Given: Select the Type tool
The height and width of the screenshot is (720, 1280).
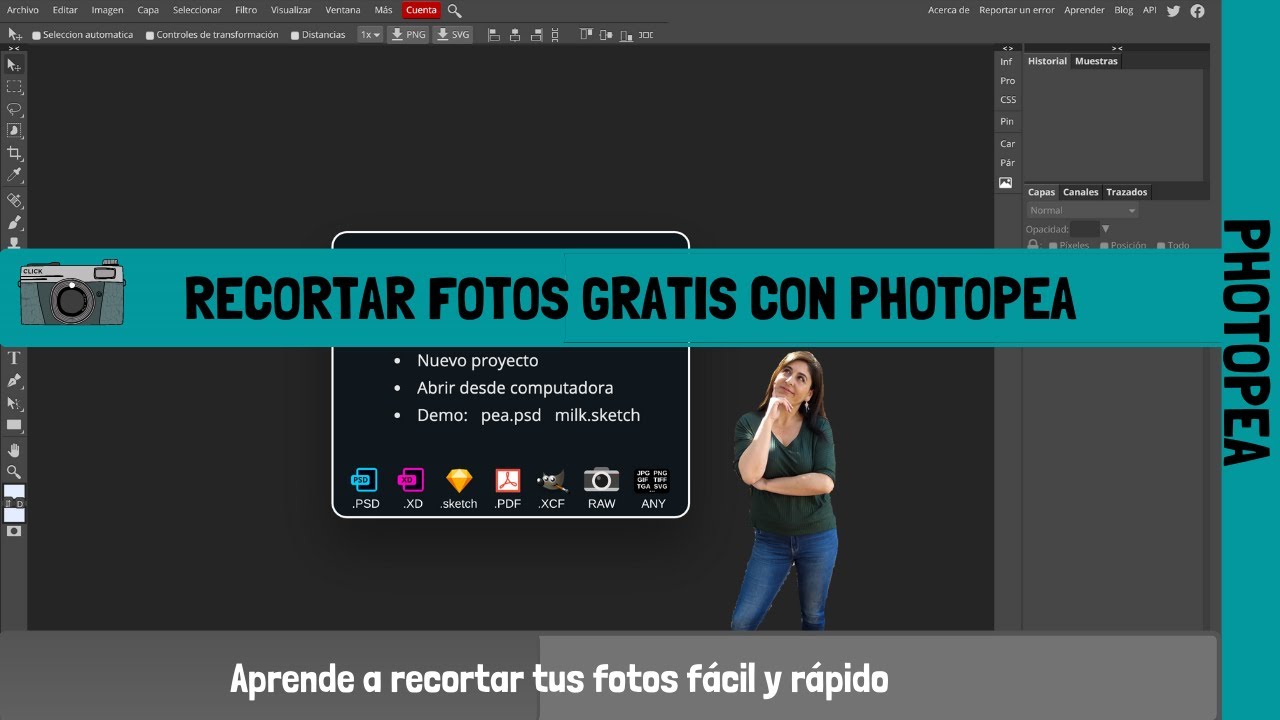Looking at the screenshot, I should pos(14,358).
